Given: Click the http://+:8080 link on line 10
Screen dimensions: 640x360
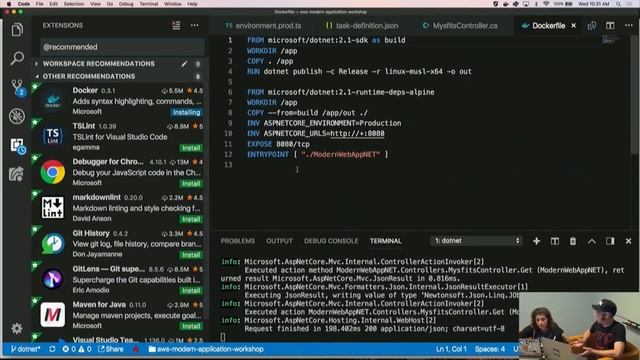Looking at the screenshot, I should point(357,133).
